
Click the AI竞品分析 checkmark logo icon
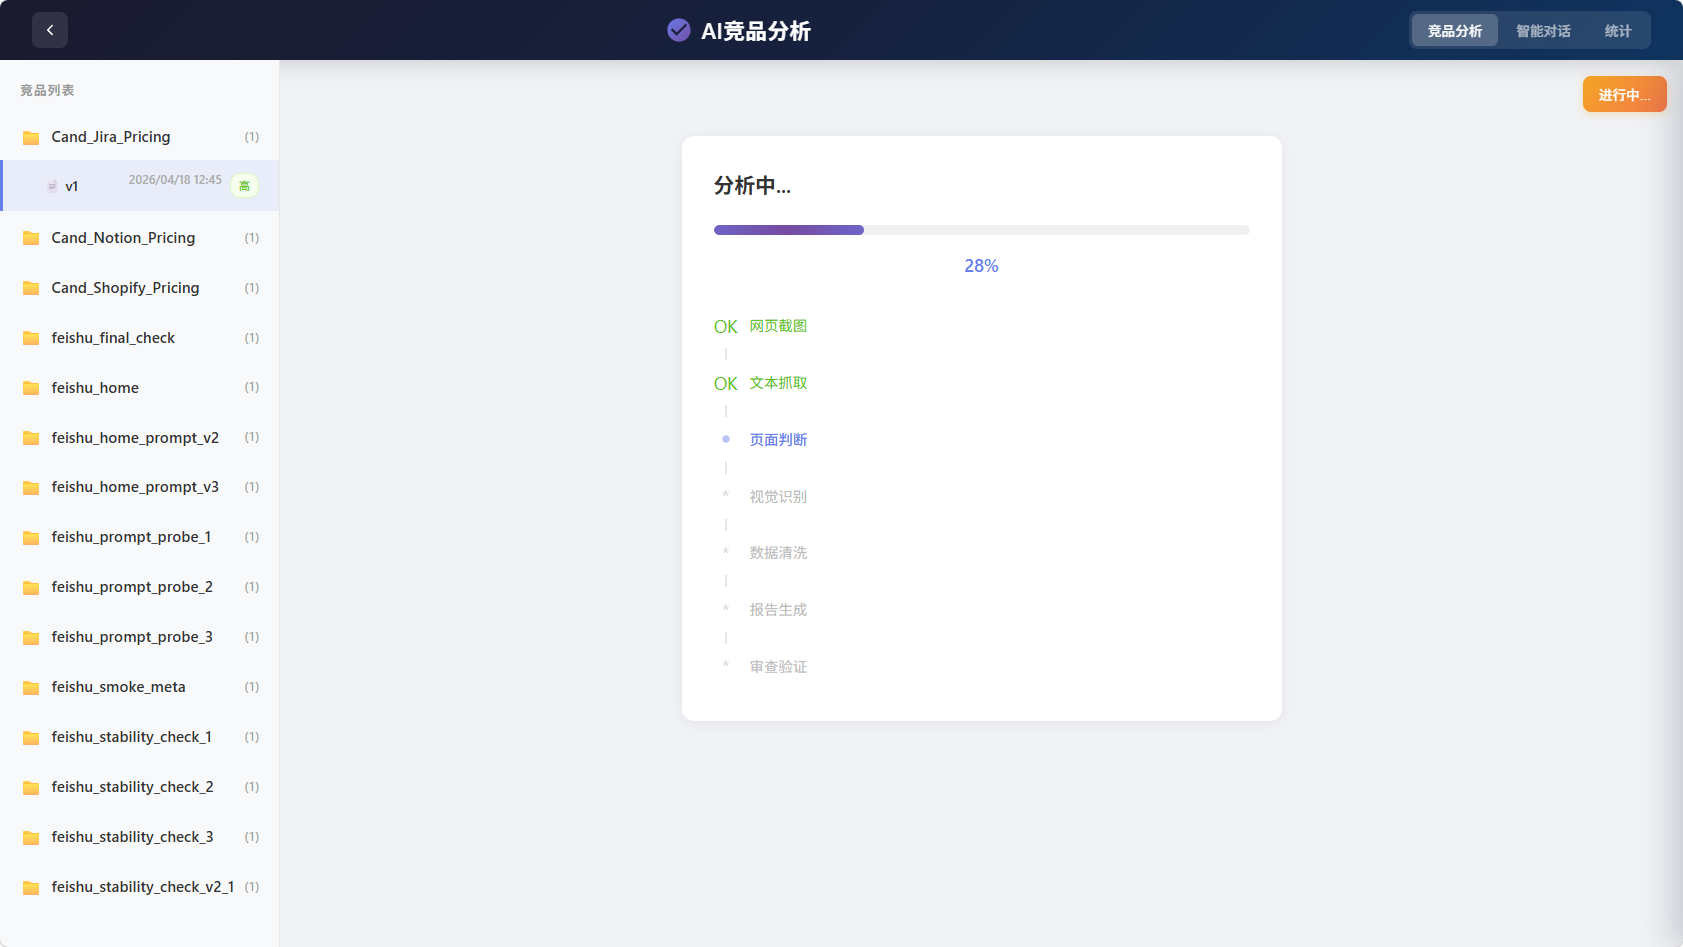pyautogui.click(x=678, y=30)
